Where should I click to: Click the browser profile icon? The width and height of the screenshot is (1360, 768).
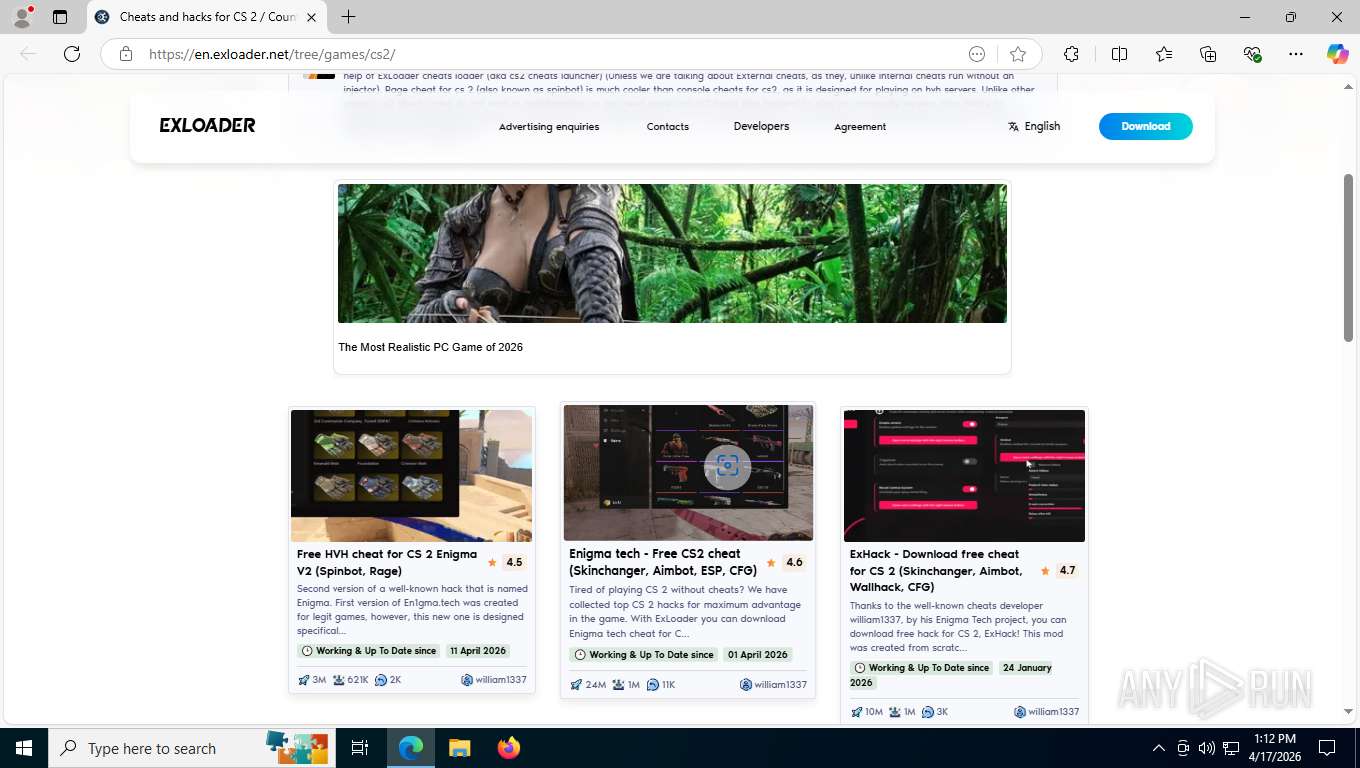point(23,17)
